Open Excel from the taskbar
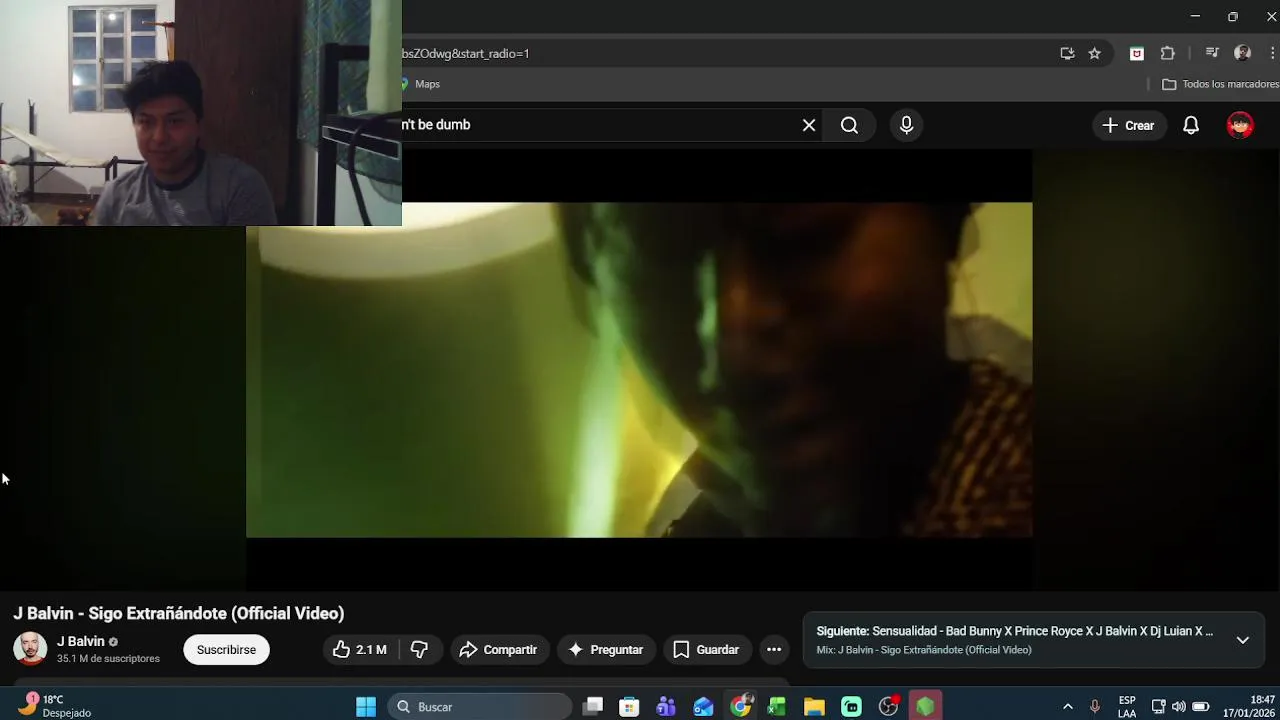1280x720 pixels. click(x=777, y=707)
